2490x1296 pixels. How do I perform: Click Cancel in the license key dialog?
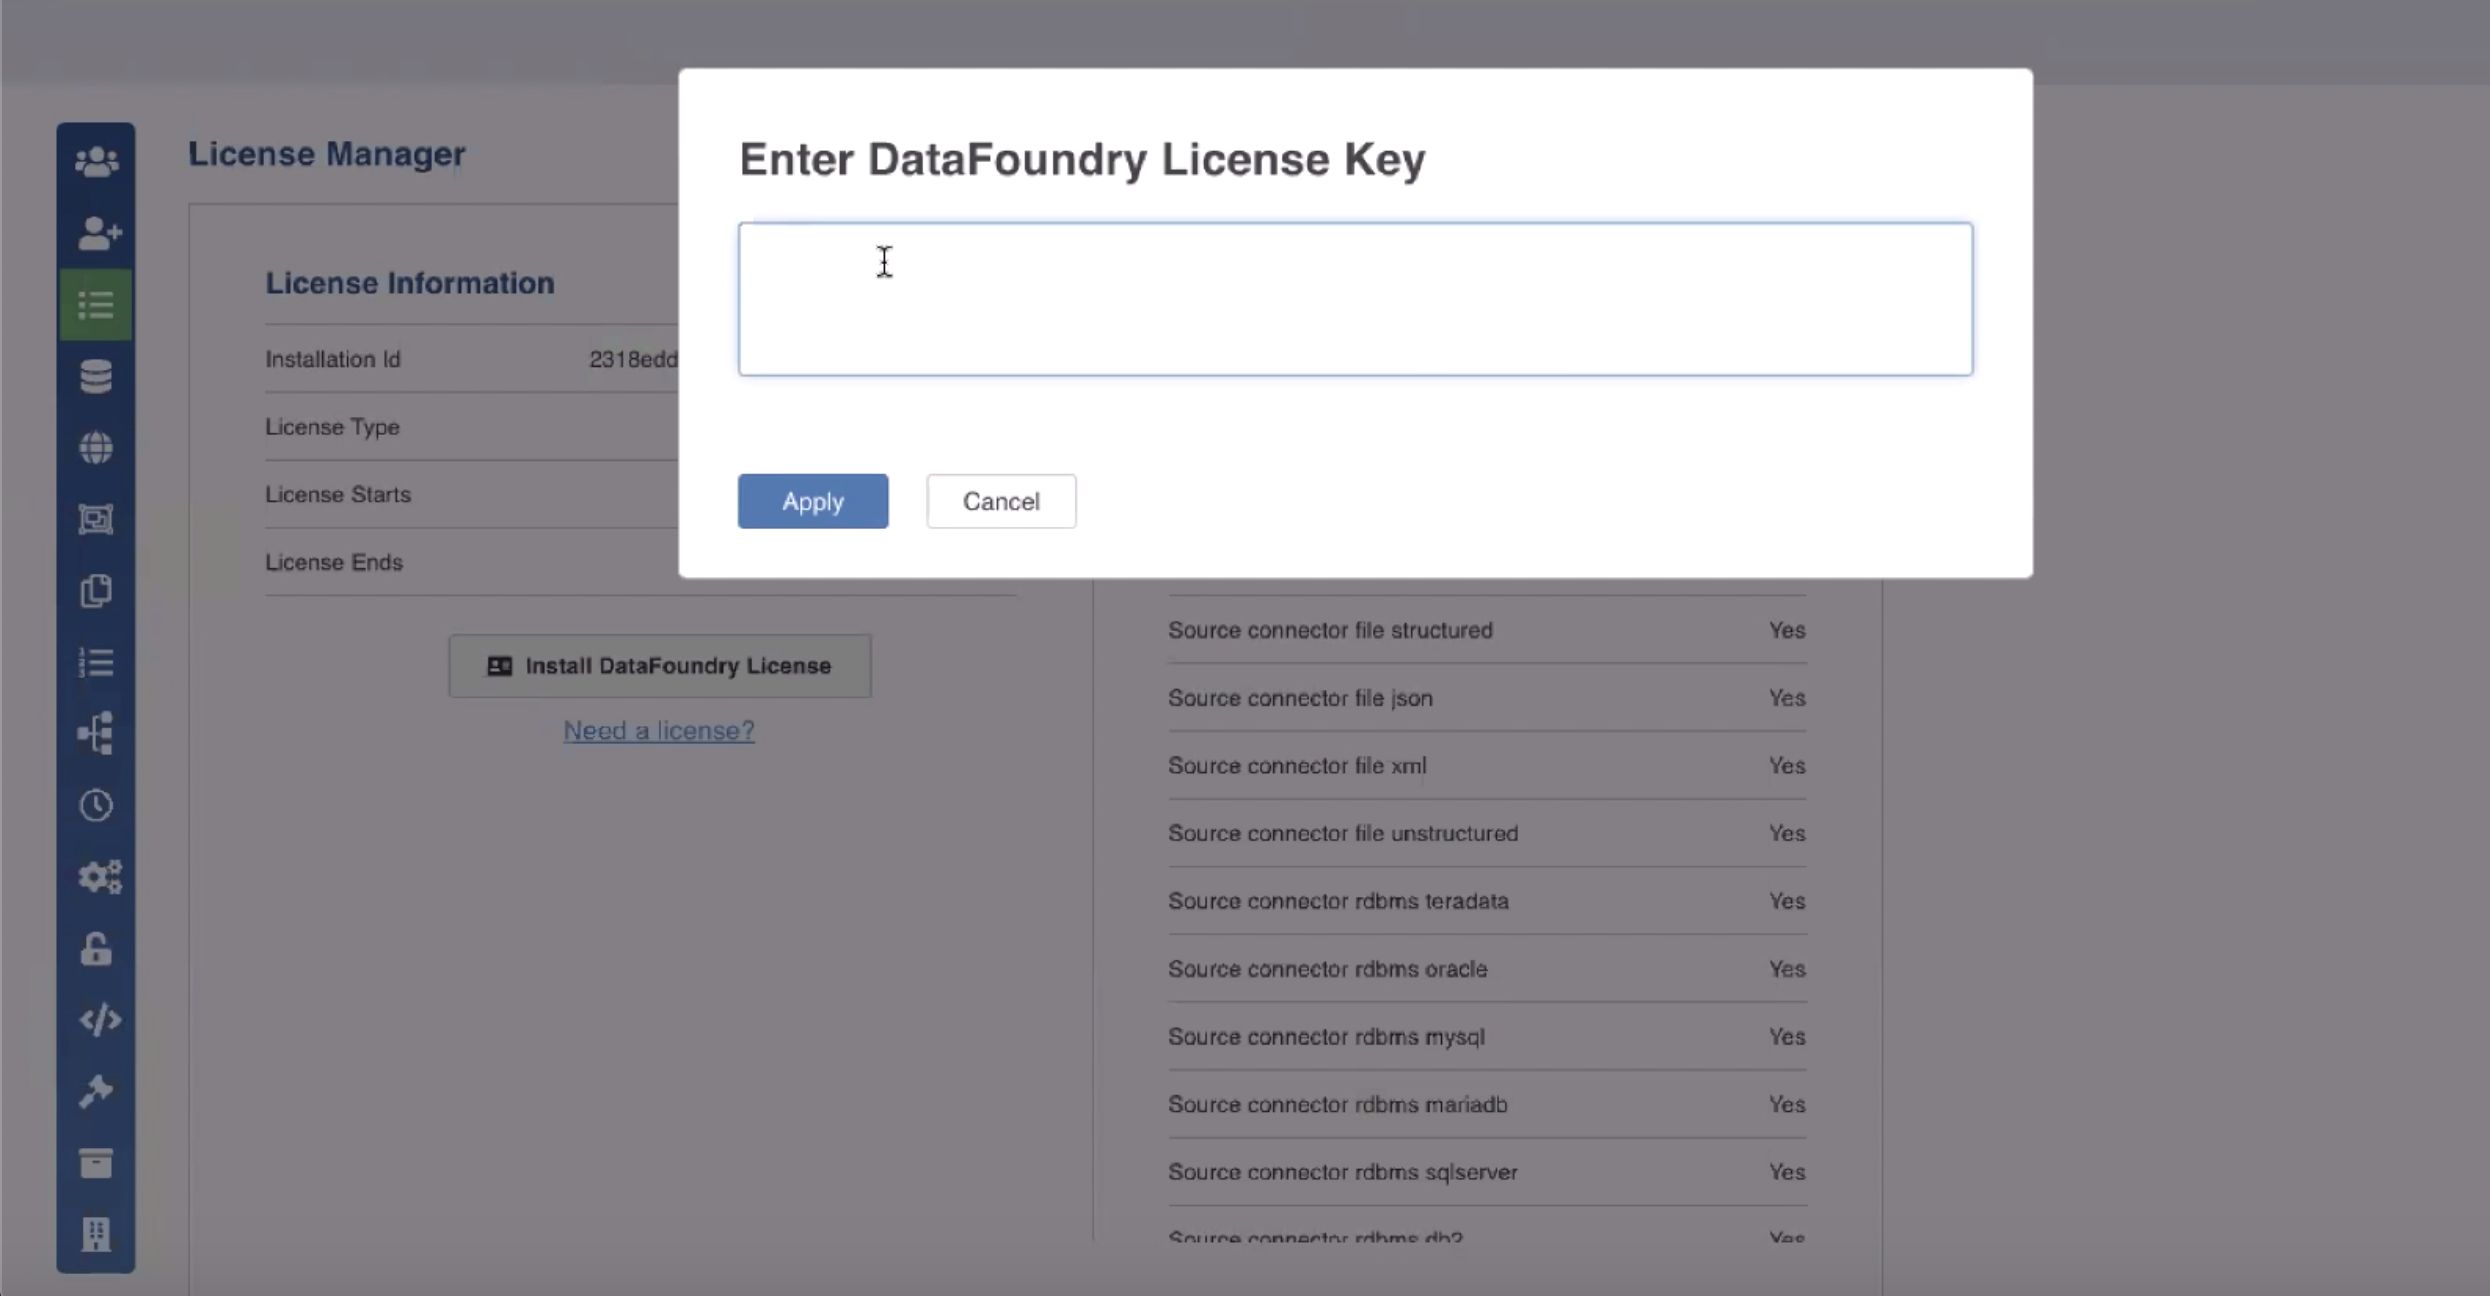[1001, 501]
